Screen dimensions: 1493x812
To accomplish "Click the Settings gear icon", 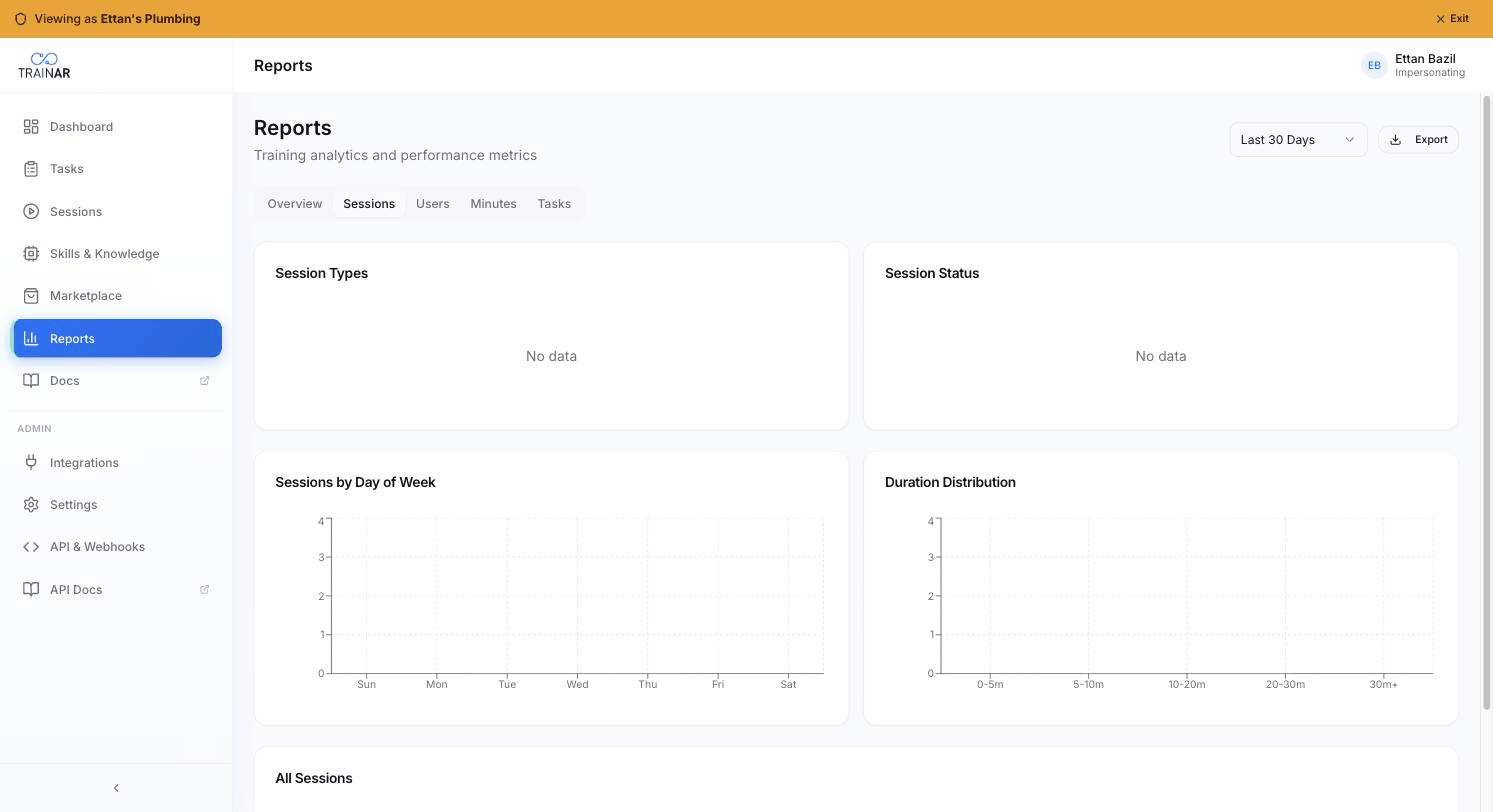I will [31, 505].
